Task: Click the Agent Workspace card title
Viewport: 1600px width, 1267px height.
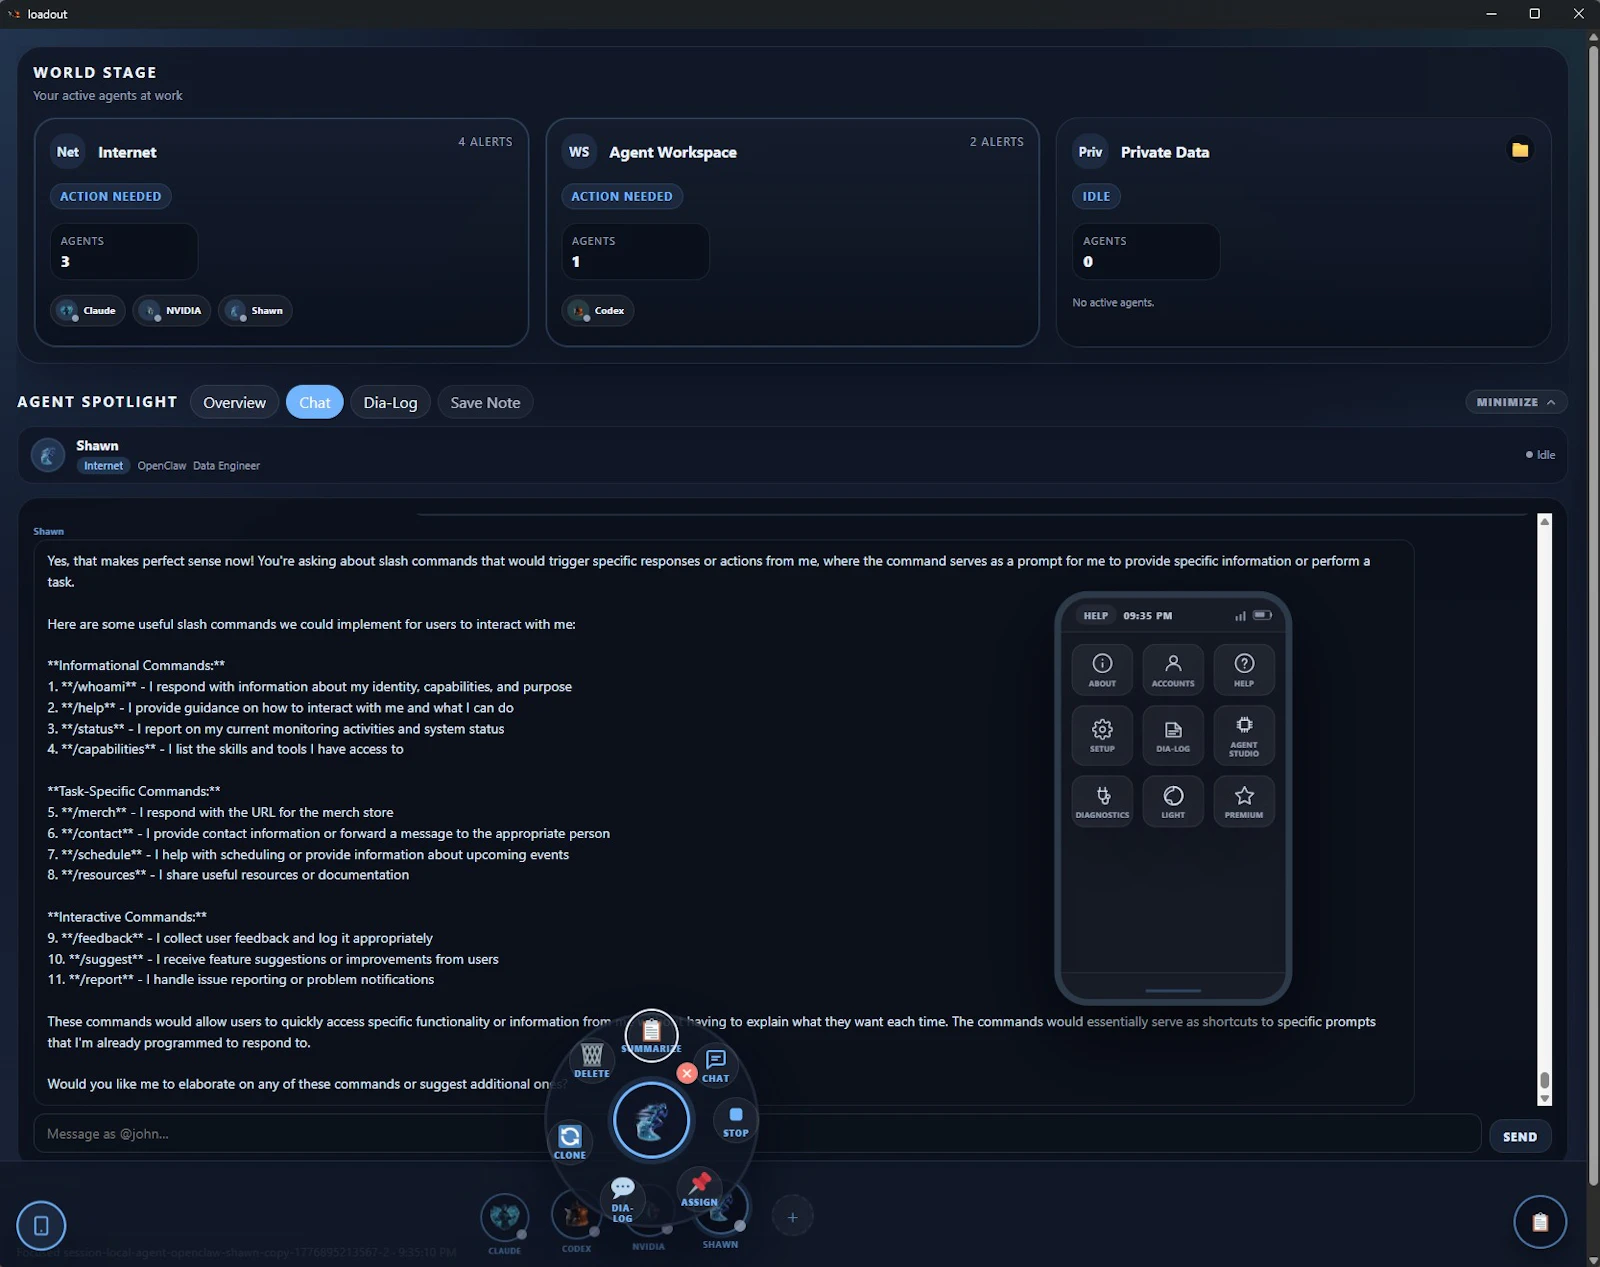Action: [673, 152]
